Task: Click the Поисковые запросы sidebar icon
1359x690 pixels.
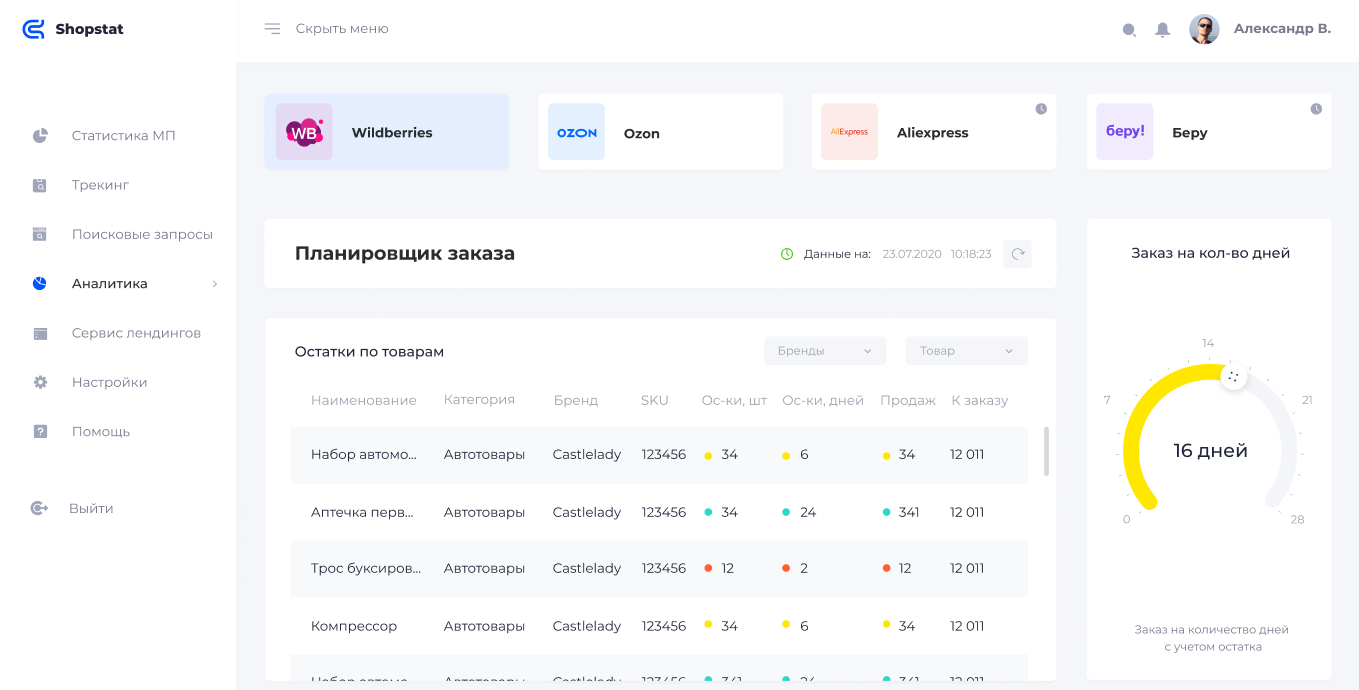Action: coord(39,233)
